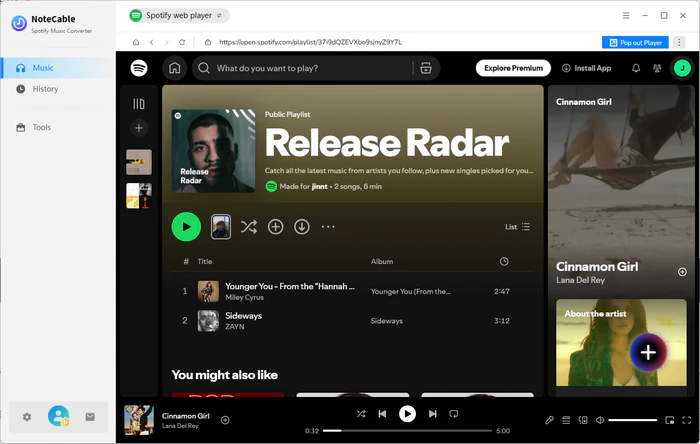The height and width of the screenshot is (444, 700).
Task: Open more options for Release Radar
Action: 328,227
